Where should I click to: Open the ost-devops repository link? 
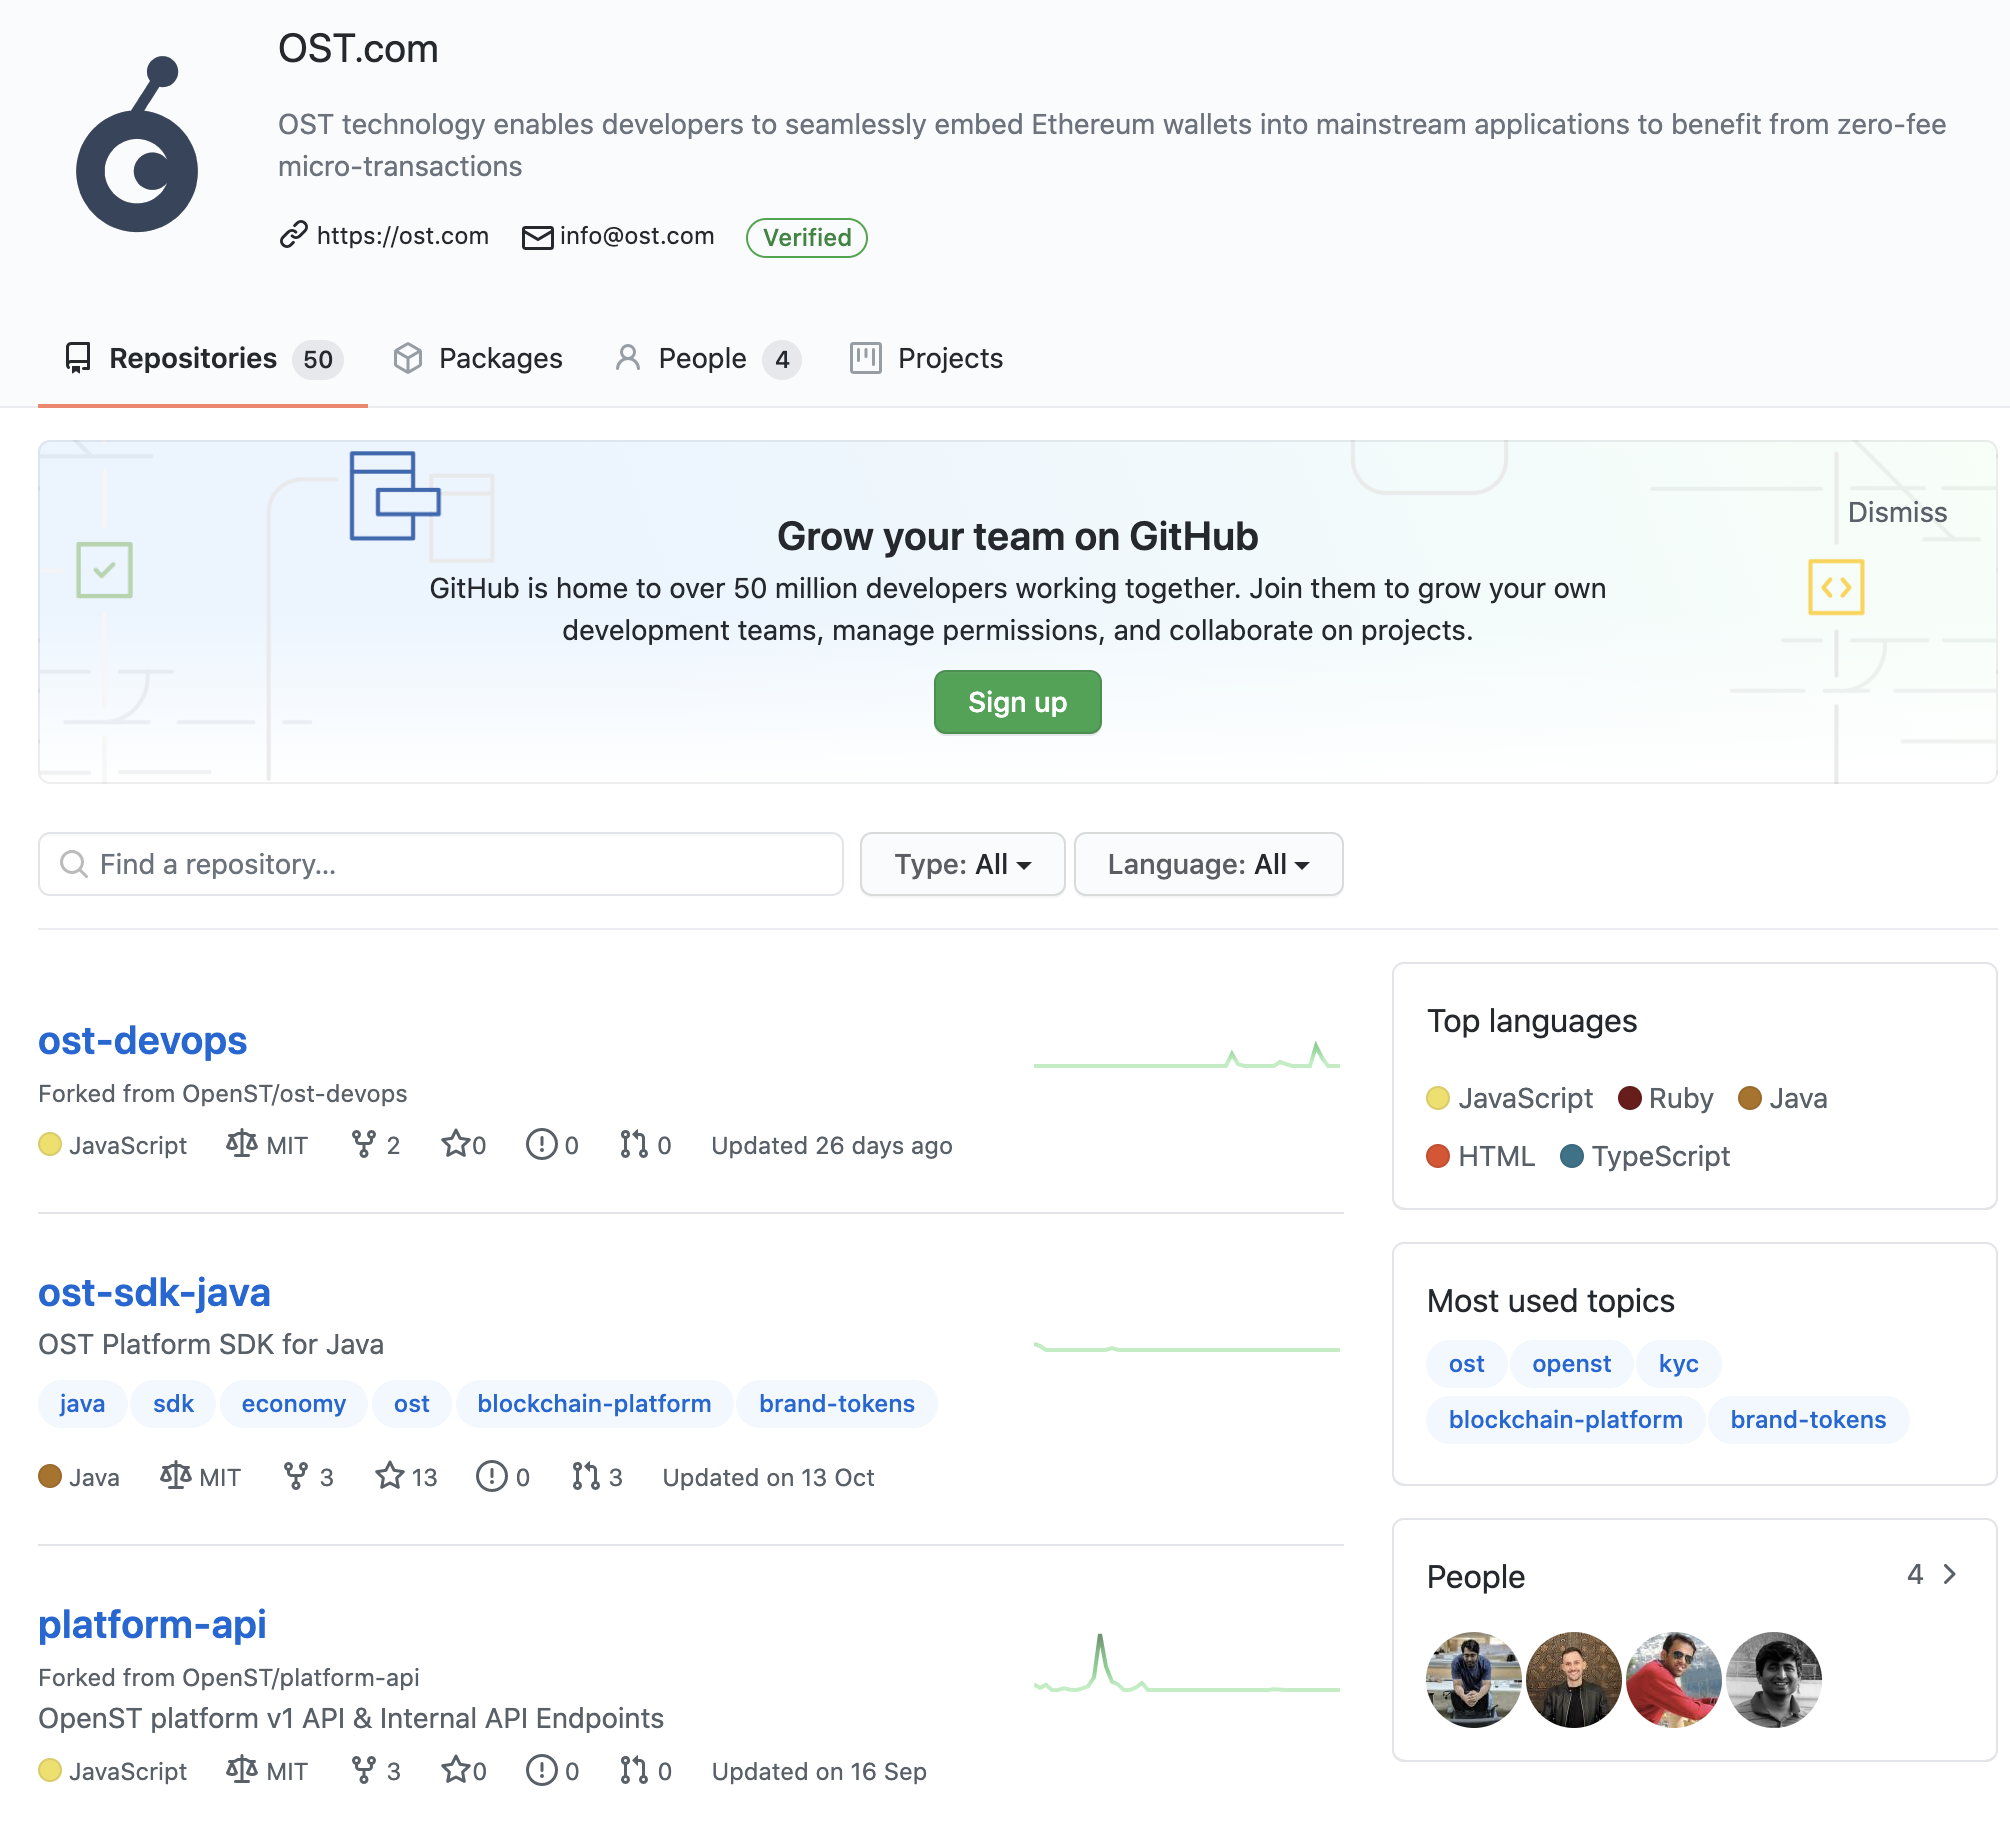coord(143,1040)
